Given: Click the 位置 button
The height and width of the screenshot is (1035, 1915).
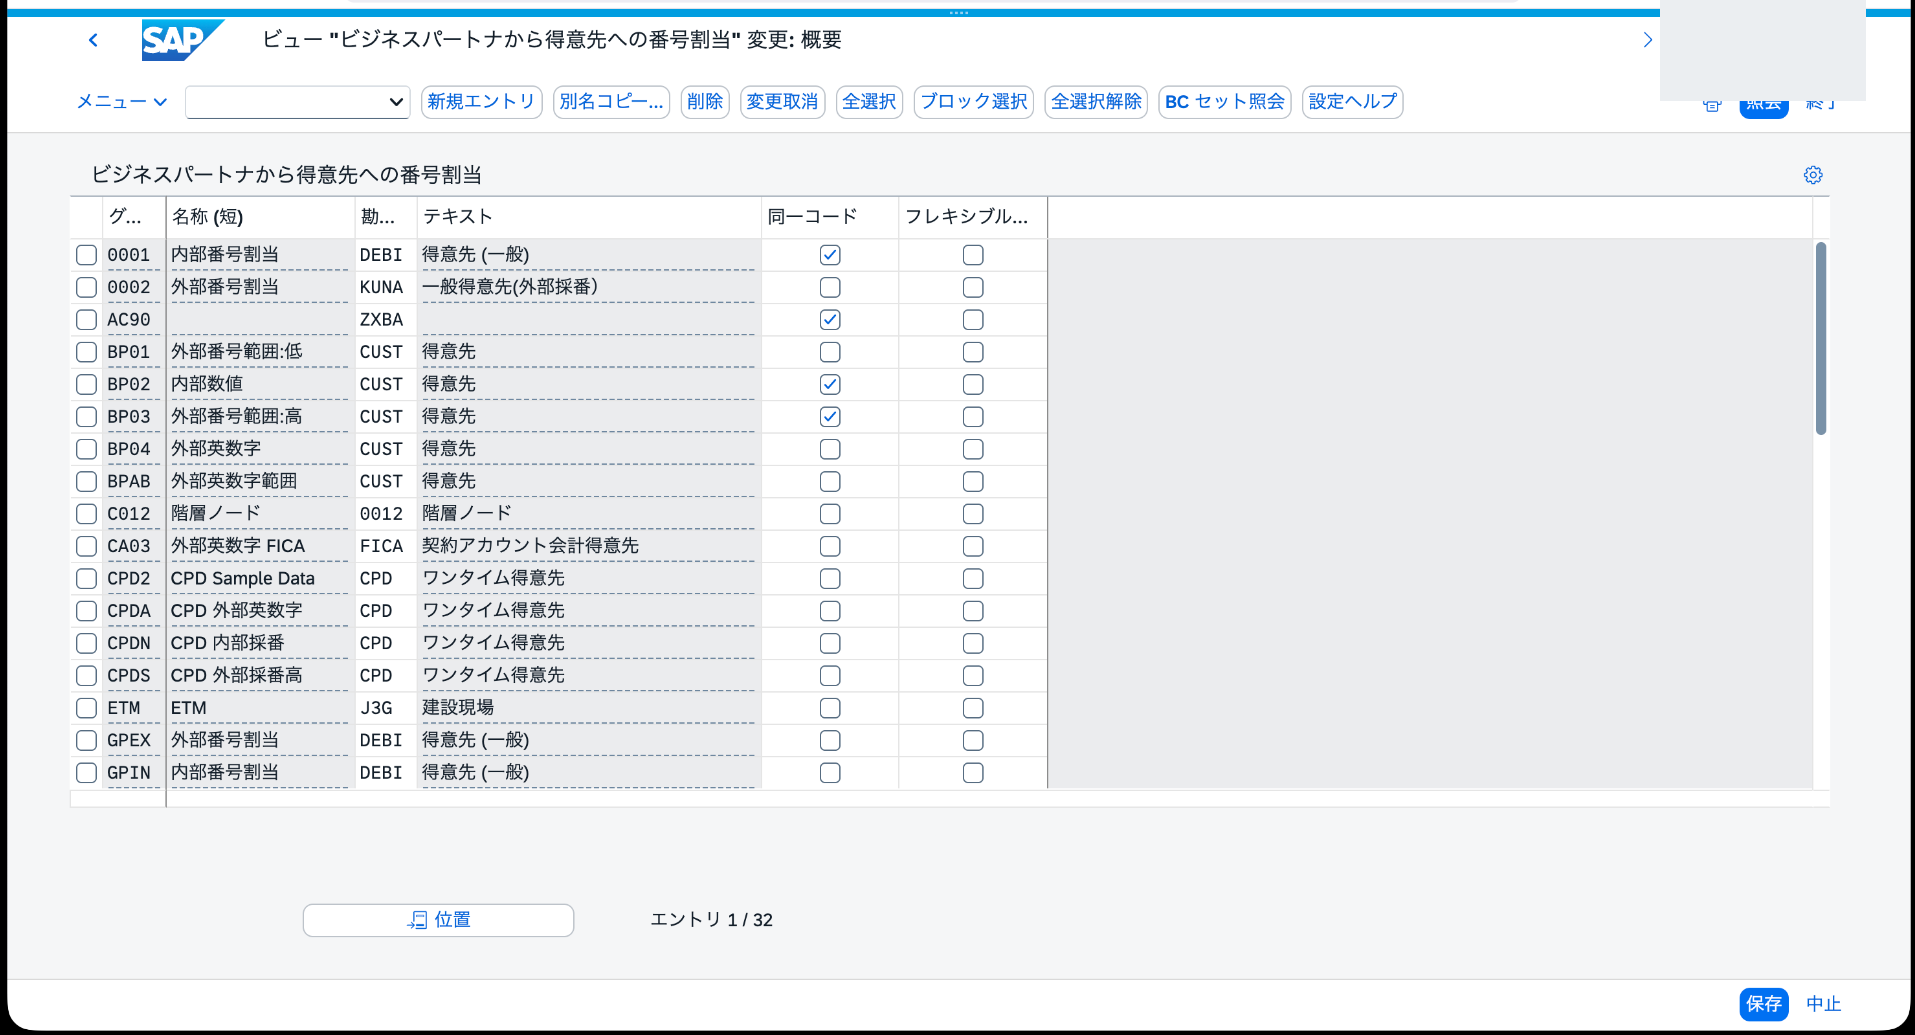Looking at the screenshot, I should point(438,920).
